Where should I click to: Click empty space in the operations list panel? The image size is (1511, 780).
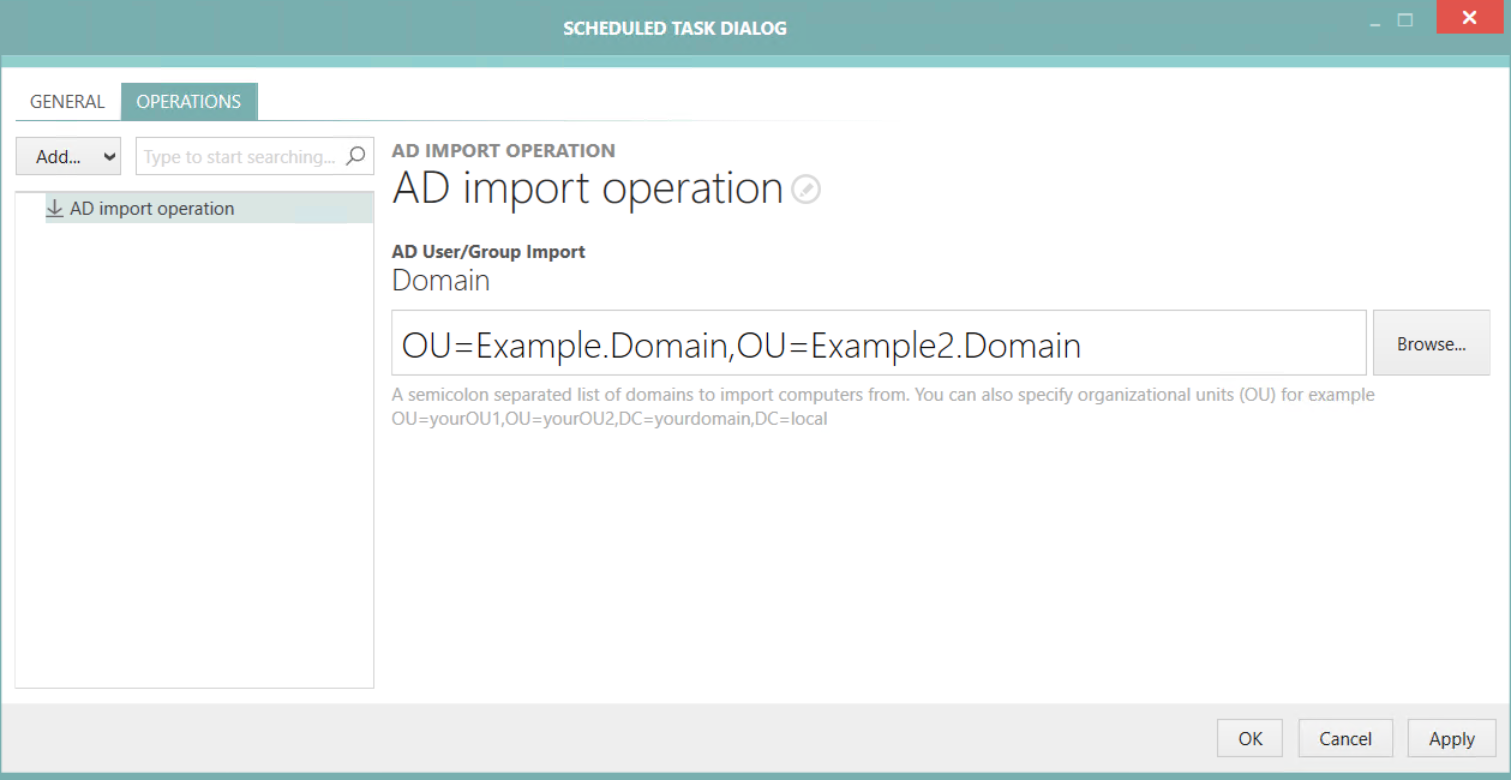[195, 450]
